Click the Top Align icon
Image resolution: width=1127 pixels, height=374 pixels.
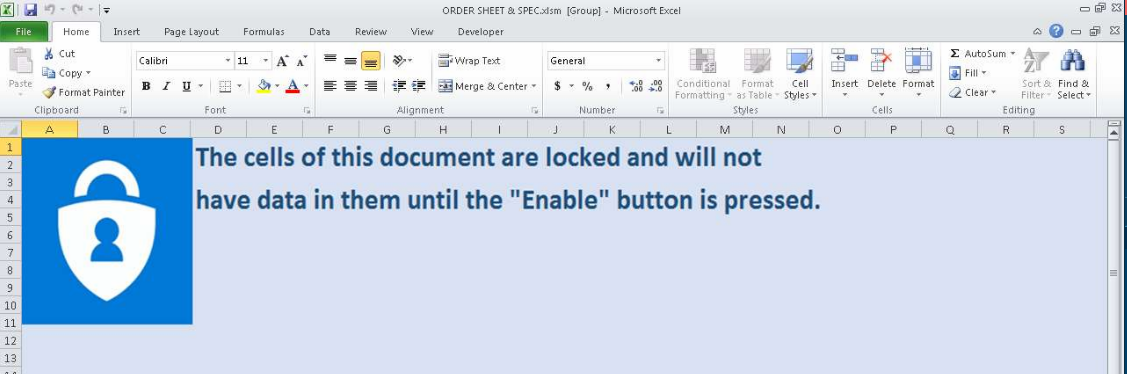pos(330,60)
